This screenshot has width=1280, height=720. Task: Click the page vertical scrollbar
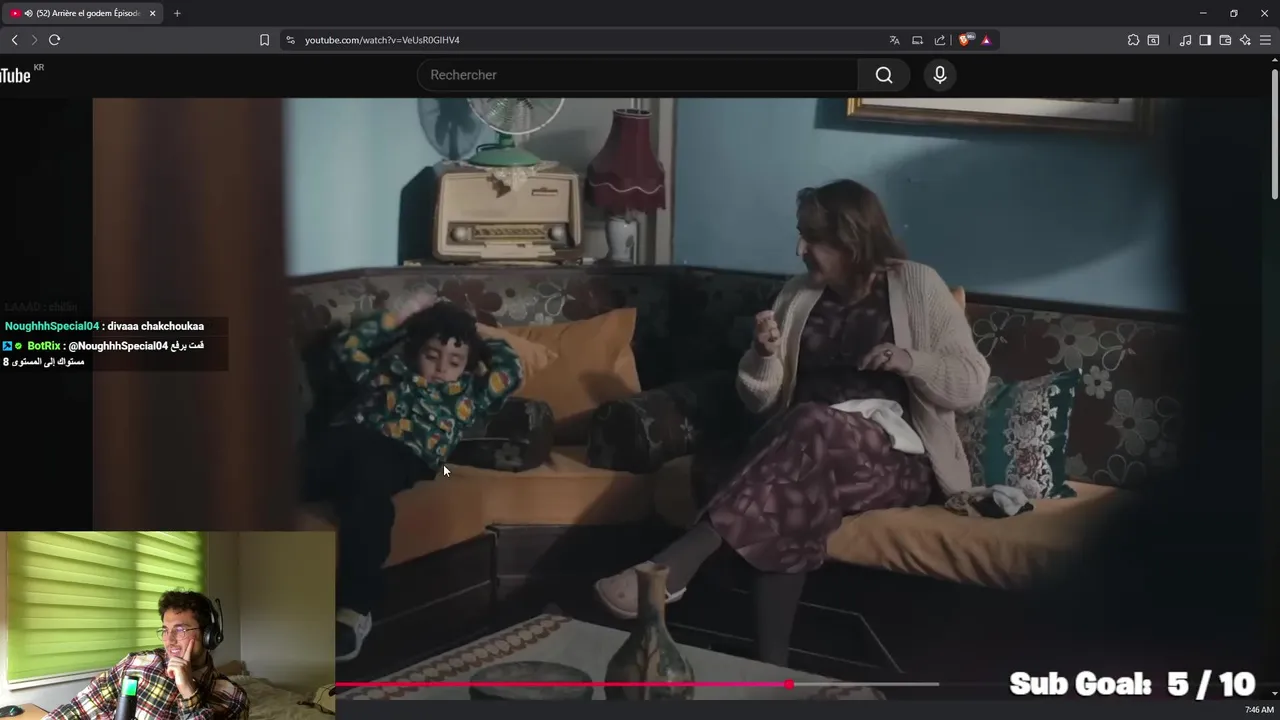(x=1274, y=132)
